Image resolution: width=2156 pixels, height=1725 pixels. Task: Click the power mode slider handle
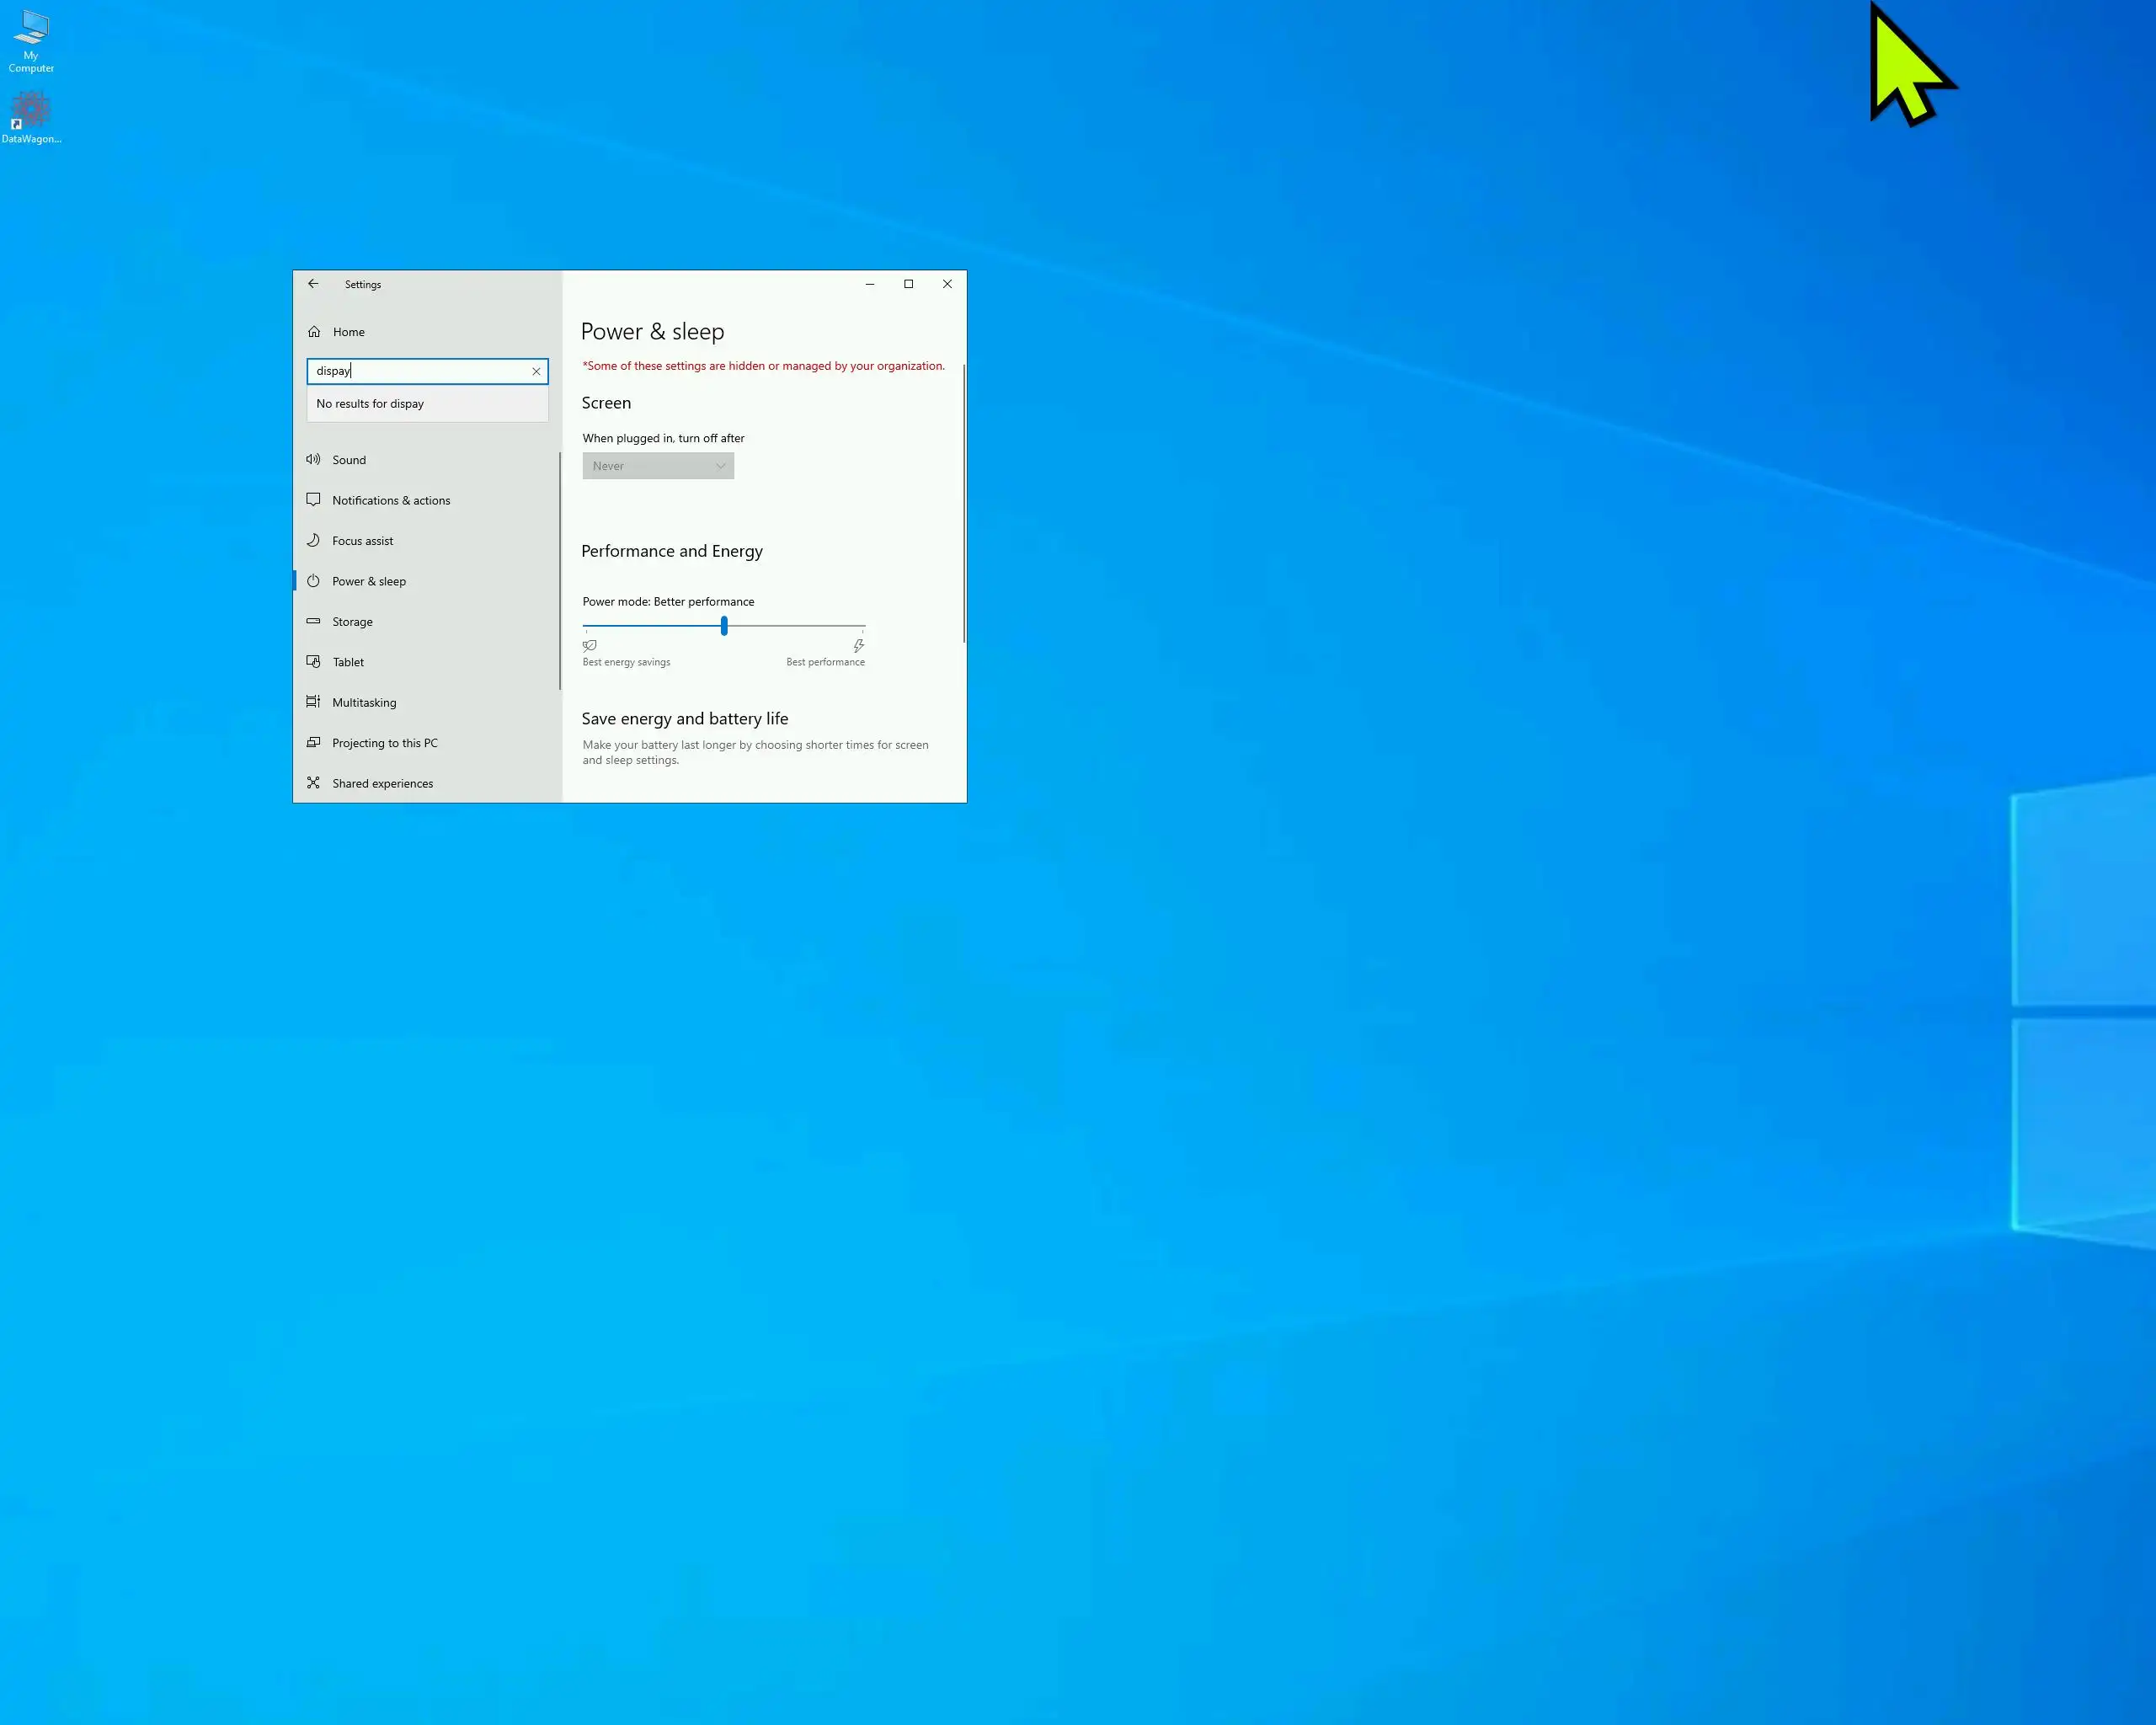tap(724, 626)
